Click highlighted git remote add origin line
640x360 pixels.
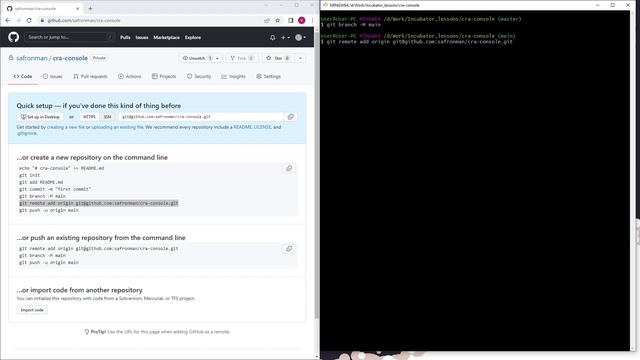99,203
